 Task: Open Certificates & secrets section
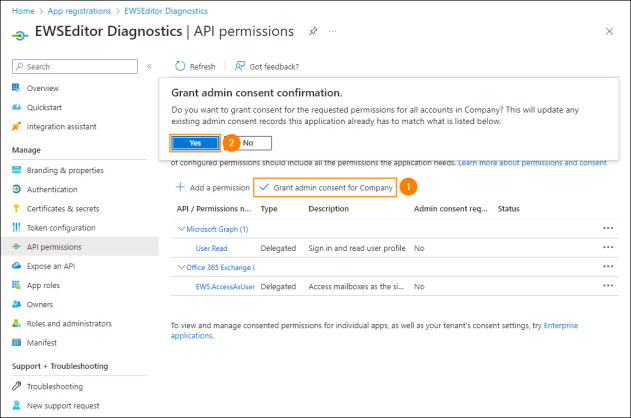pyautogui.click(x=63, y=209)
